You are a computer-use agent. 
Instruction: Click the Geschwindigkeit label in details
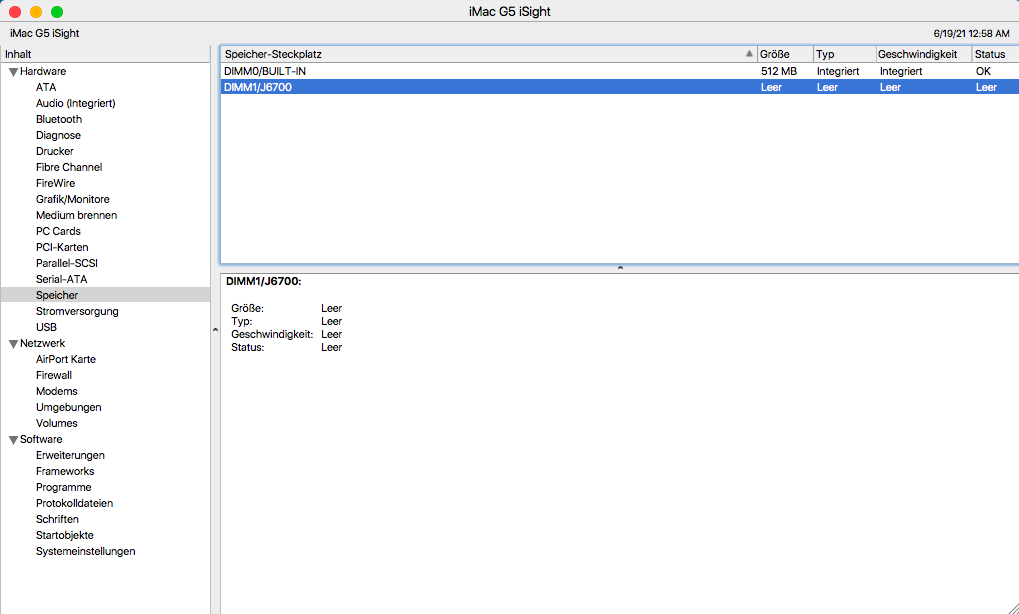[x=272, y=335]
